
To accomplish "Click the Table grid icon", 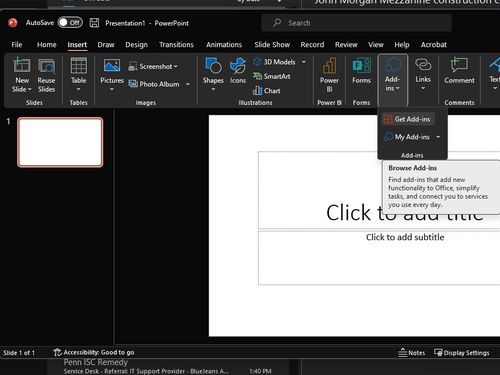I will click(79, 65).
